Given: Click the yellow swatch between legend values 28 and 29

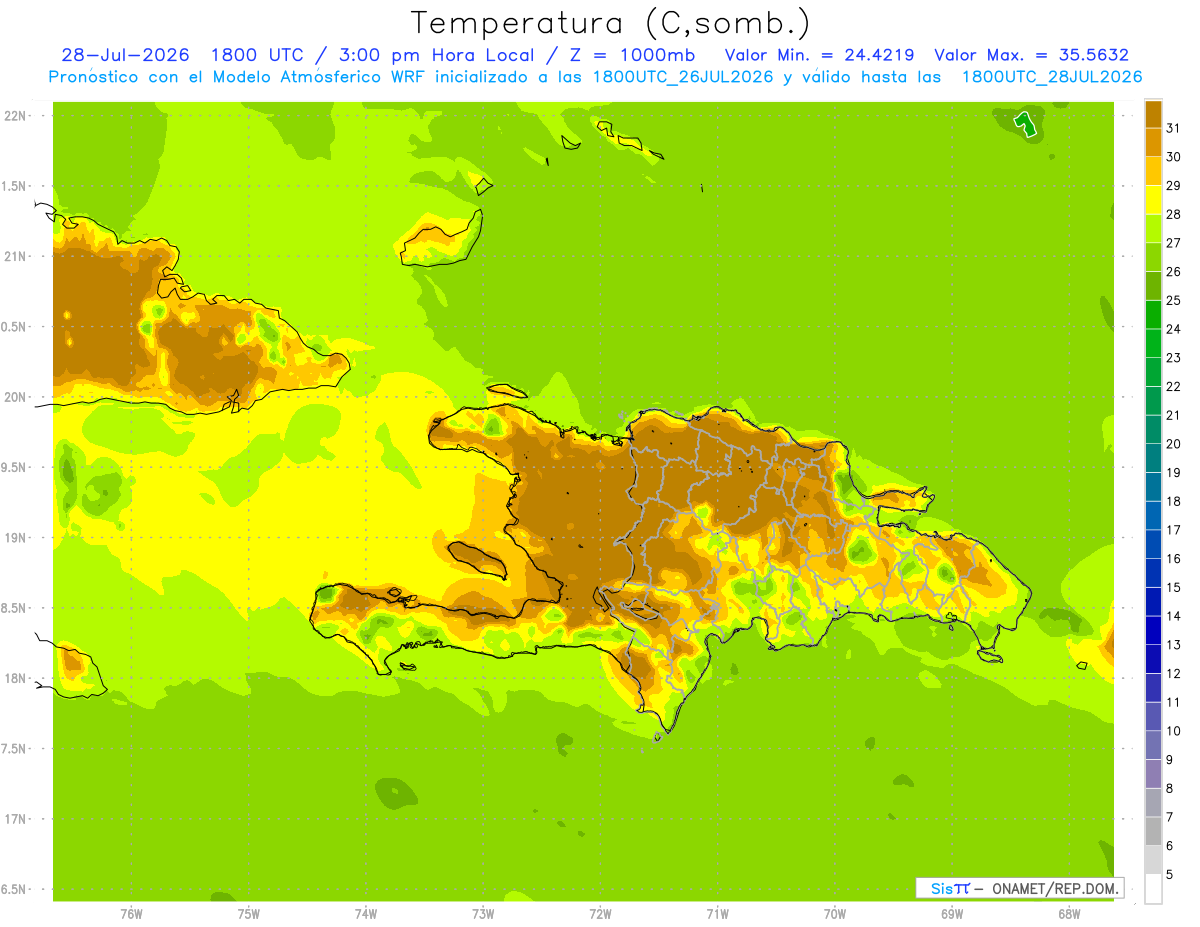Looking at the screenshot, I should pyautogui.click(x=1153, y=200).
